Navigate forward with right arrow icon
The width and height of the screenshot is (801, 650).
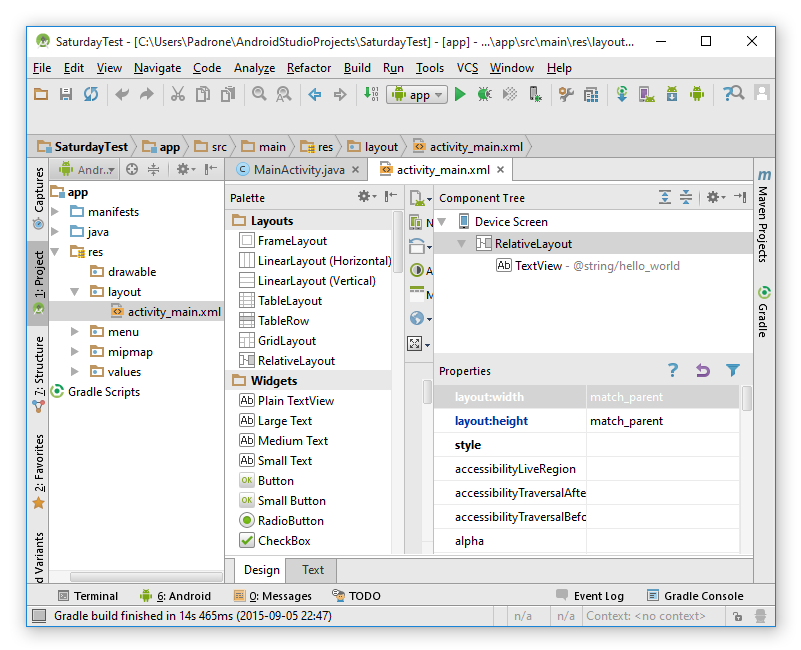340,94
